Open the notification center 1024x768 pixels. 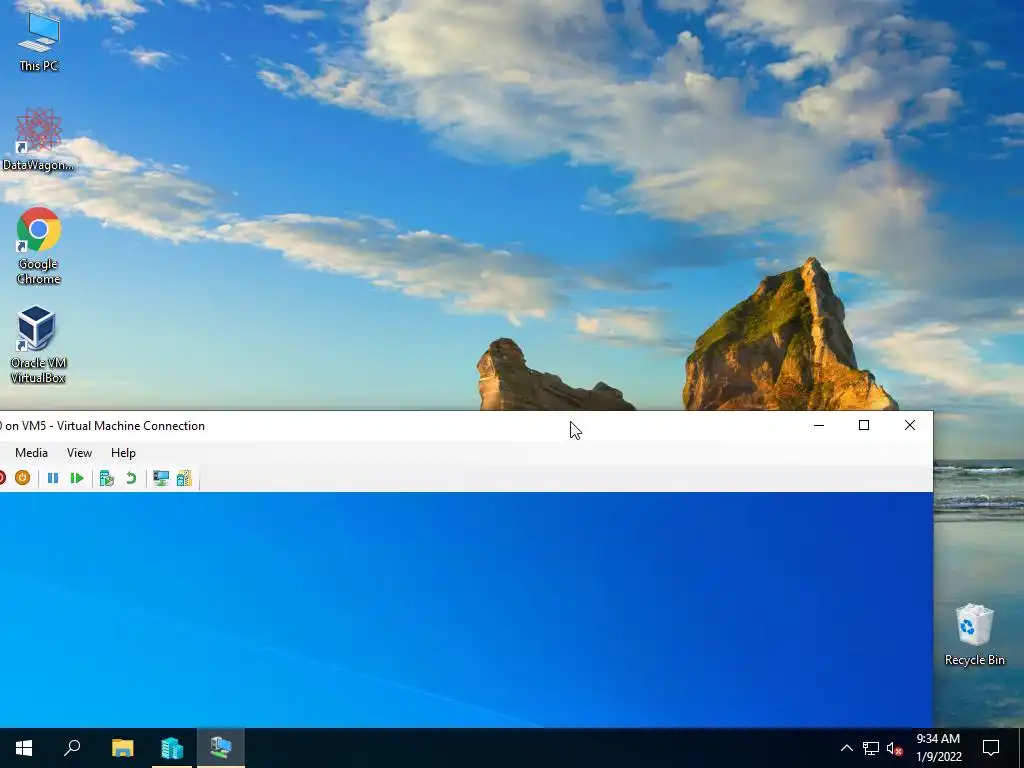coord(991,748)
